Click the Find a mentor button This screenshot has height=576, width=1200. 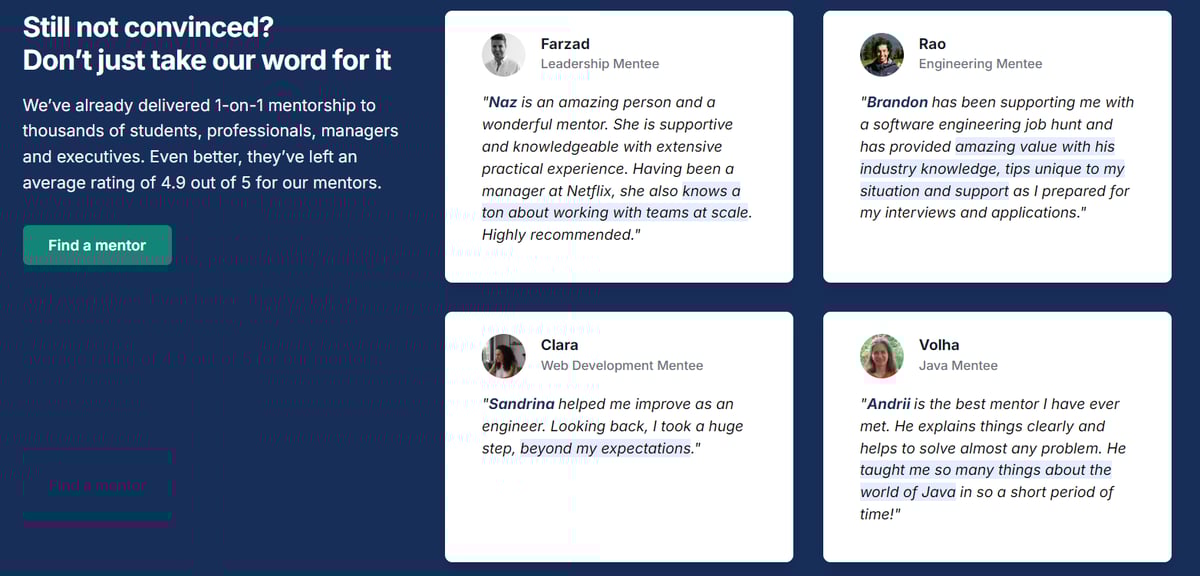(x=97, y=245)
